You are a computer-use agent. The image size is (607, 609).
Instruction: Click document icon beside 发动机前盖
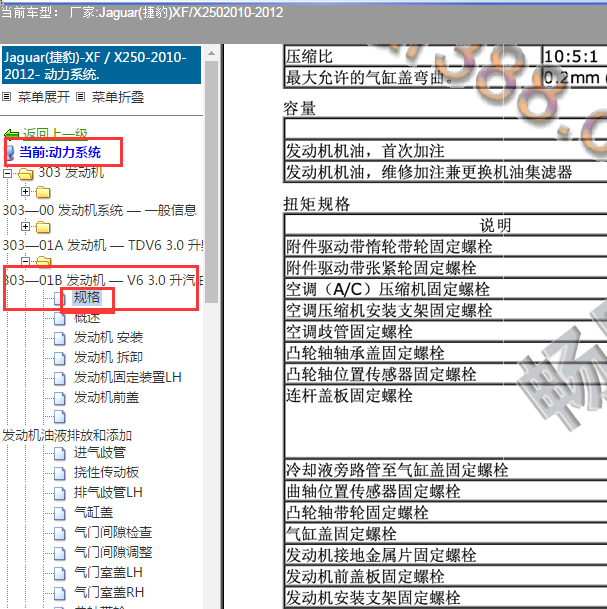(x=59, y=398)
